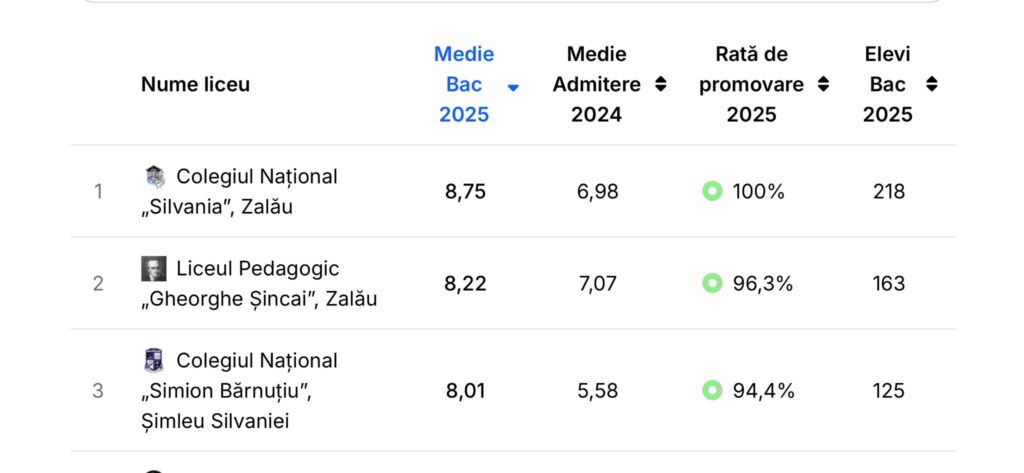1024x473 pixels.
Task: Click the Medie Bac 2025 column header
Action: click(x=465, y=84)
